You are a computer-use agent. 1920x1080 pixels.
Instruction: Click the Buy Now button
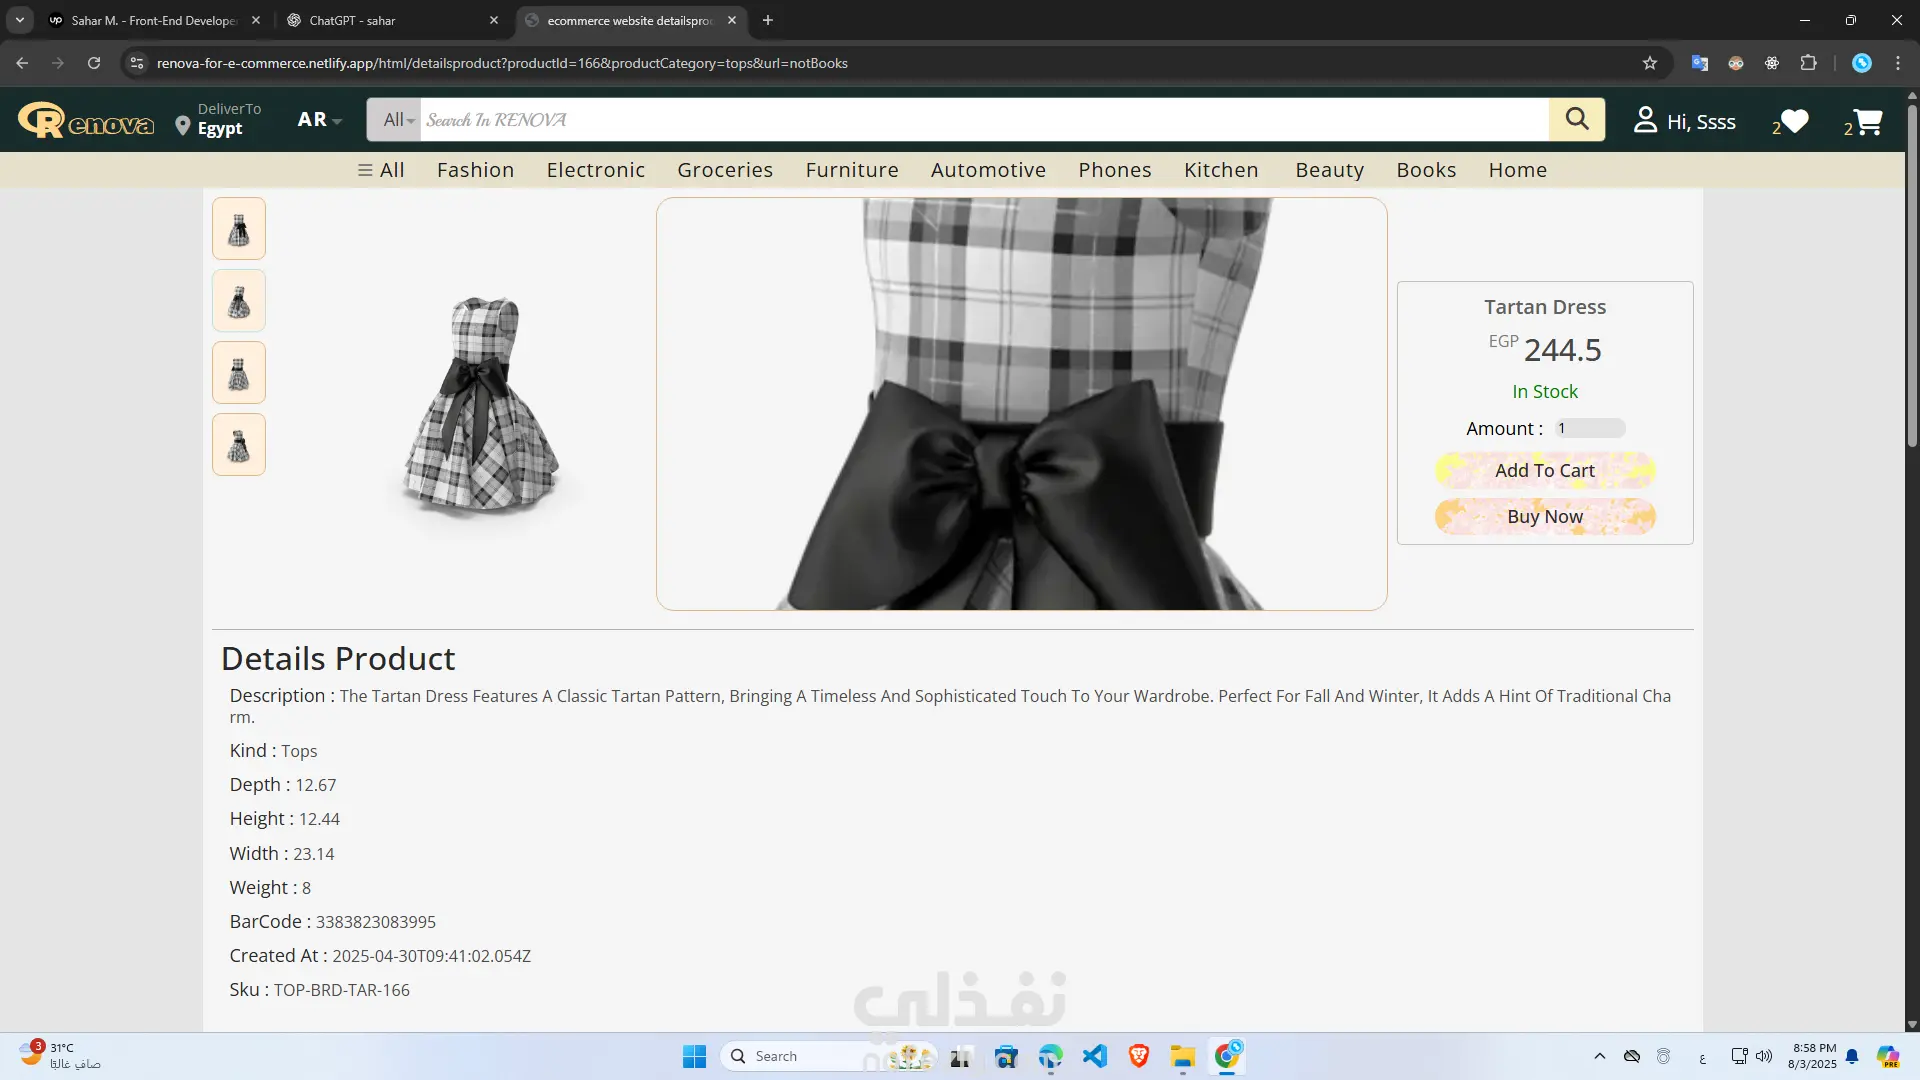[x=1544, y=516]
